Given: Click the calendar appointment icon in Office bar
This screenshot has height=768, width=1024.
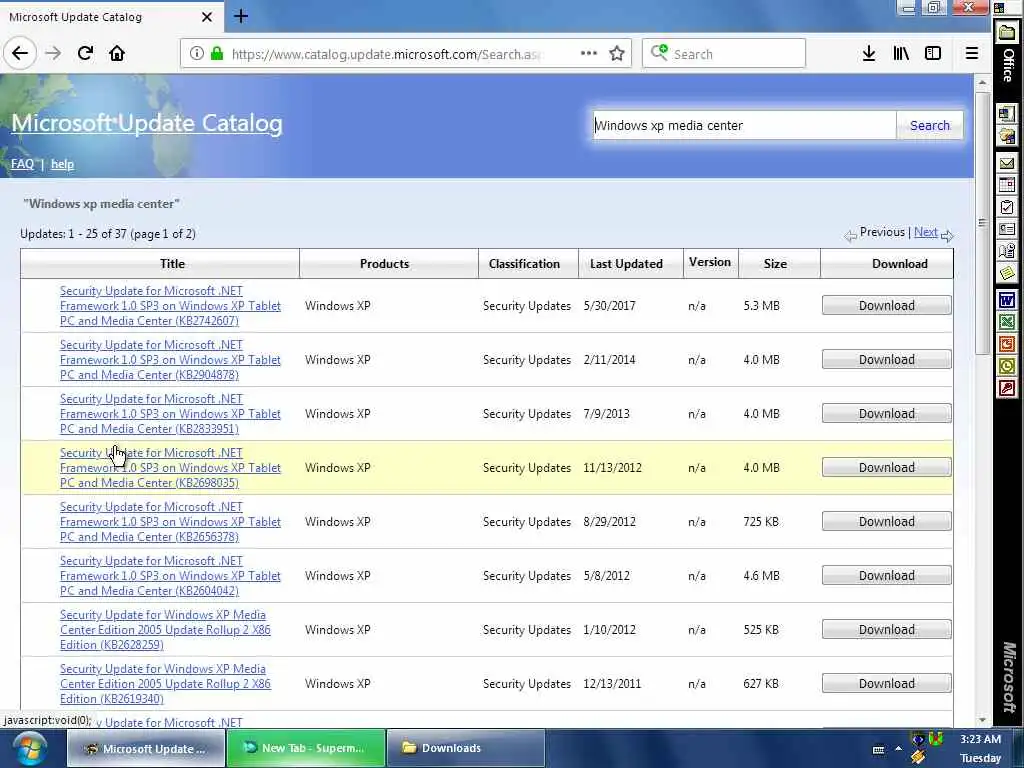Looking at the screenshot, I should 1007,185.
